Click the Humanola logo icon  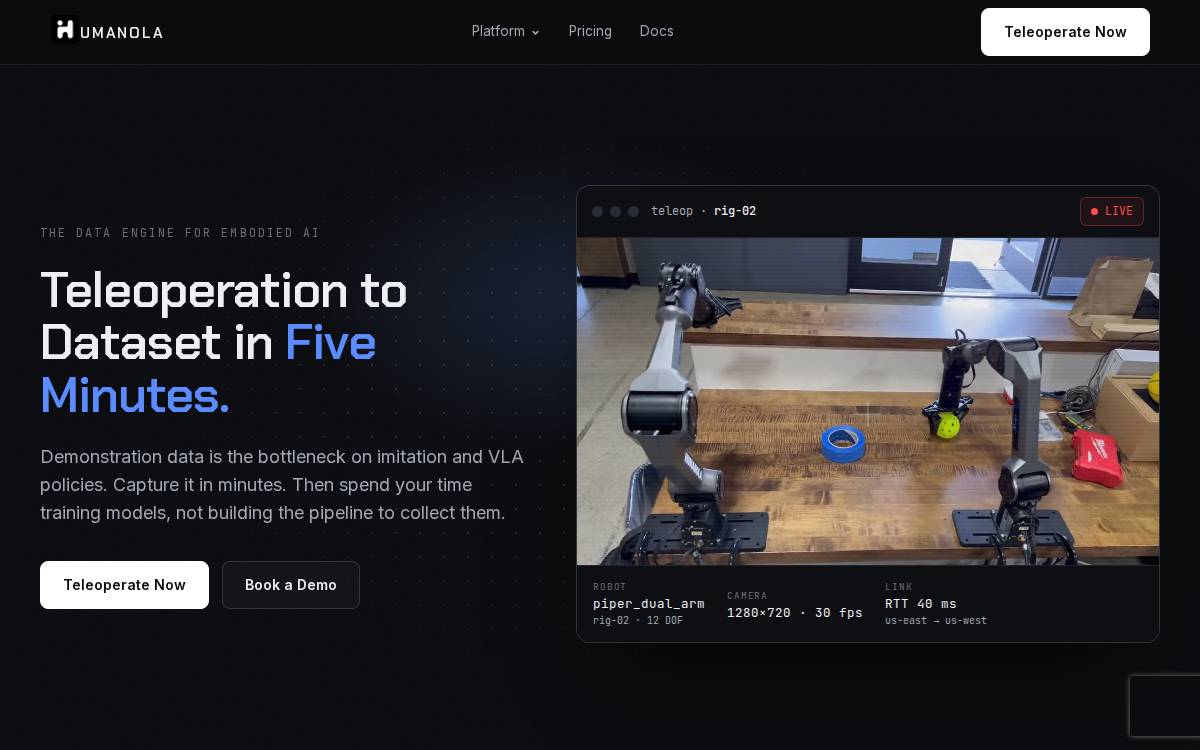(x=64, y=30)
